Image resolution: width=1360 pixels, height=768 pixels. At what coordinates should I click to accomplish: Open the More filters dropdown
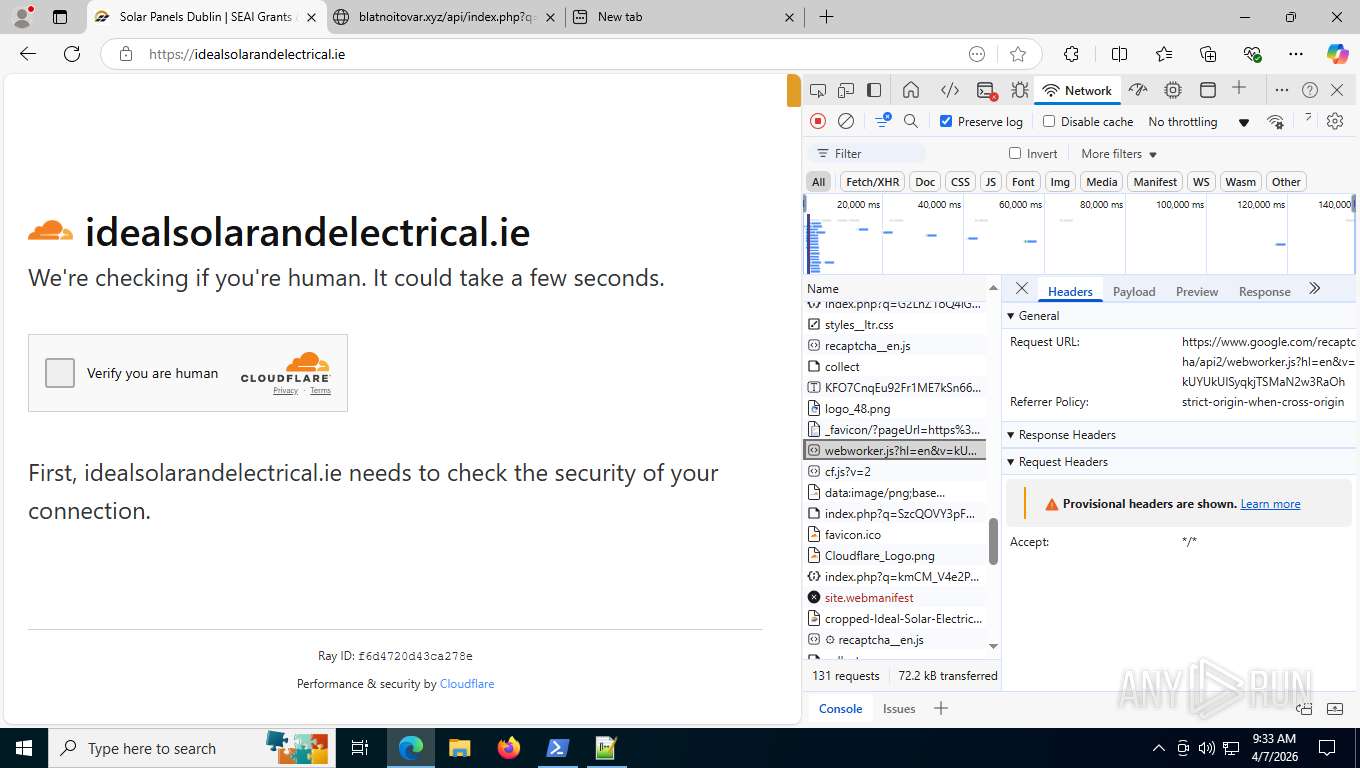point(1119,154)
